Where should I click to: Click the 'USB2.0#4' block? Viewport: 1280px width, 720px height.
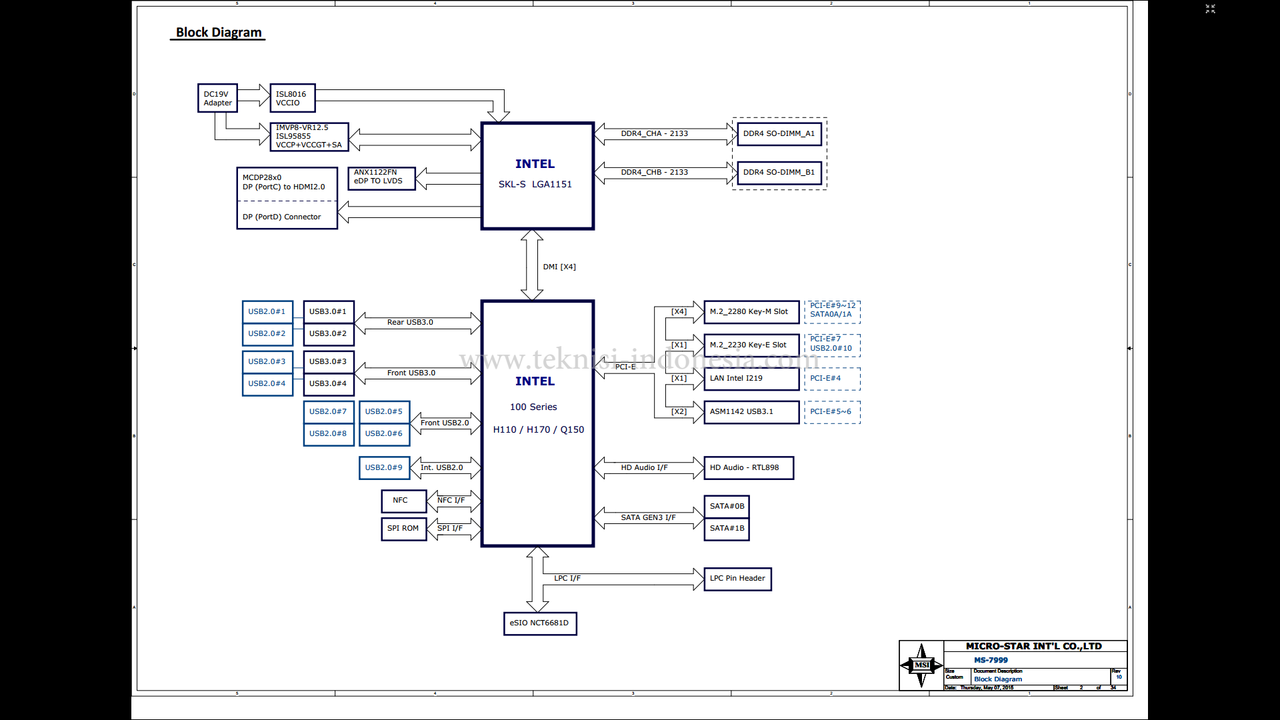267,384
